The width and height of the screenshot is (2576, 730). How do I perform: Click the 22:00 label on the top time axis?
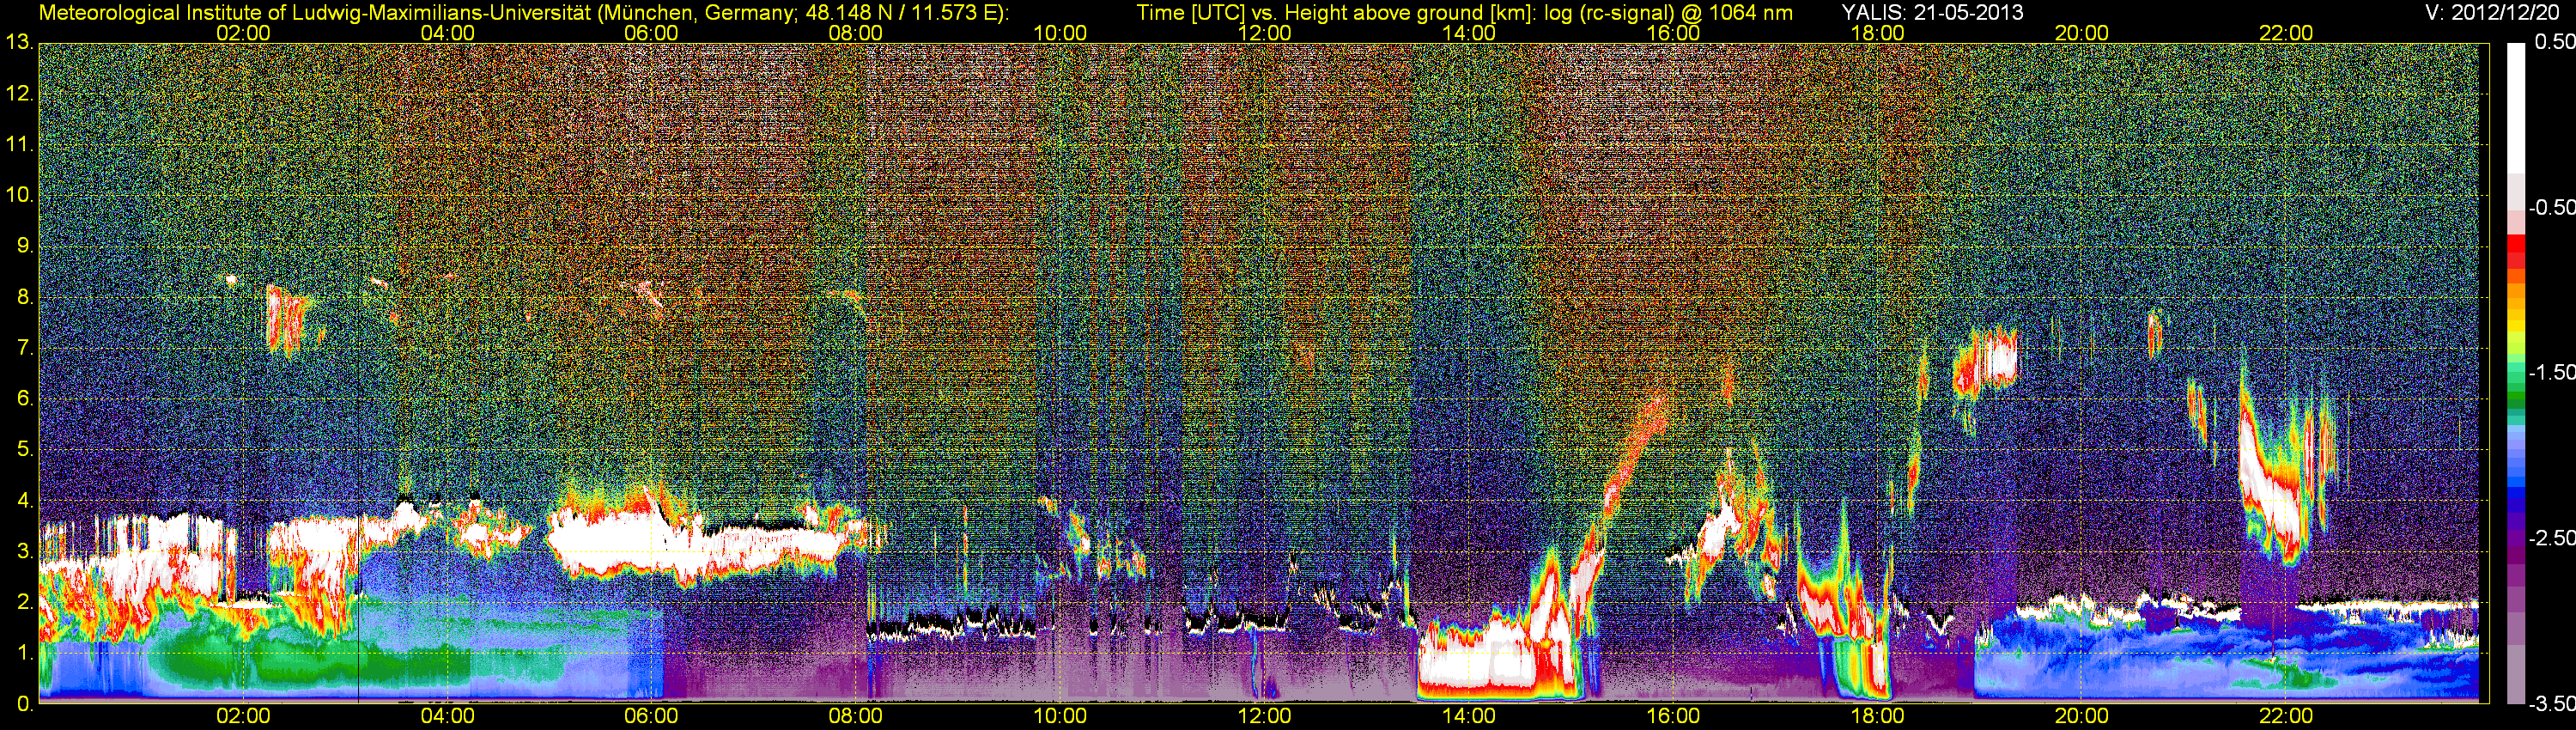coord(2286,33)
